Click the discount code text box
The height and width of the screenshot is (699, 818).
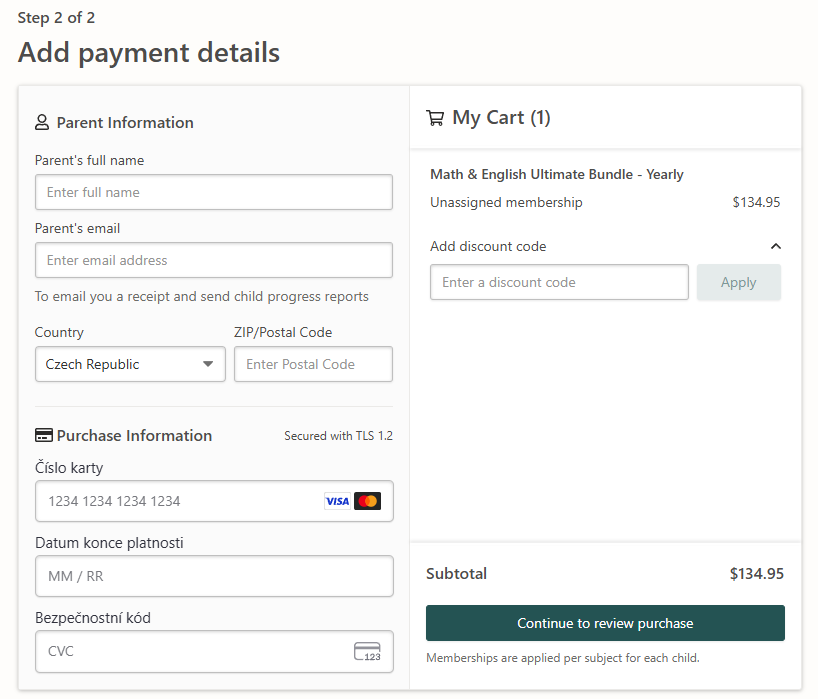click(x=559, y=282)
